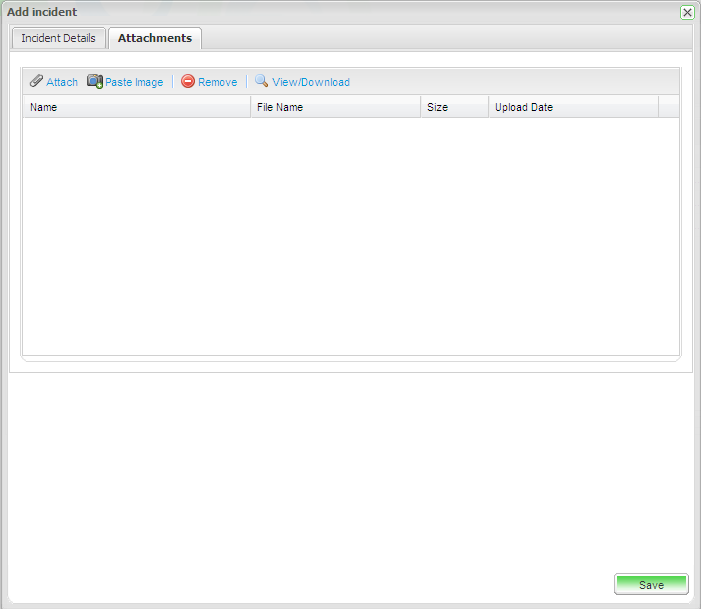
Task: Open the View/Download text link
Action: 311,82
